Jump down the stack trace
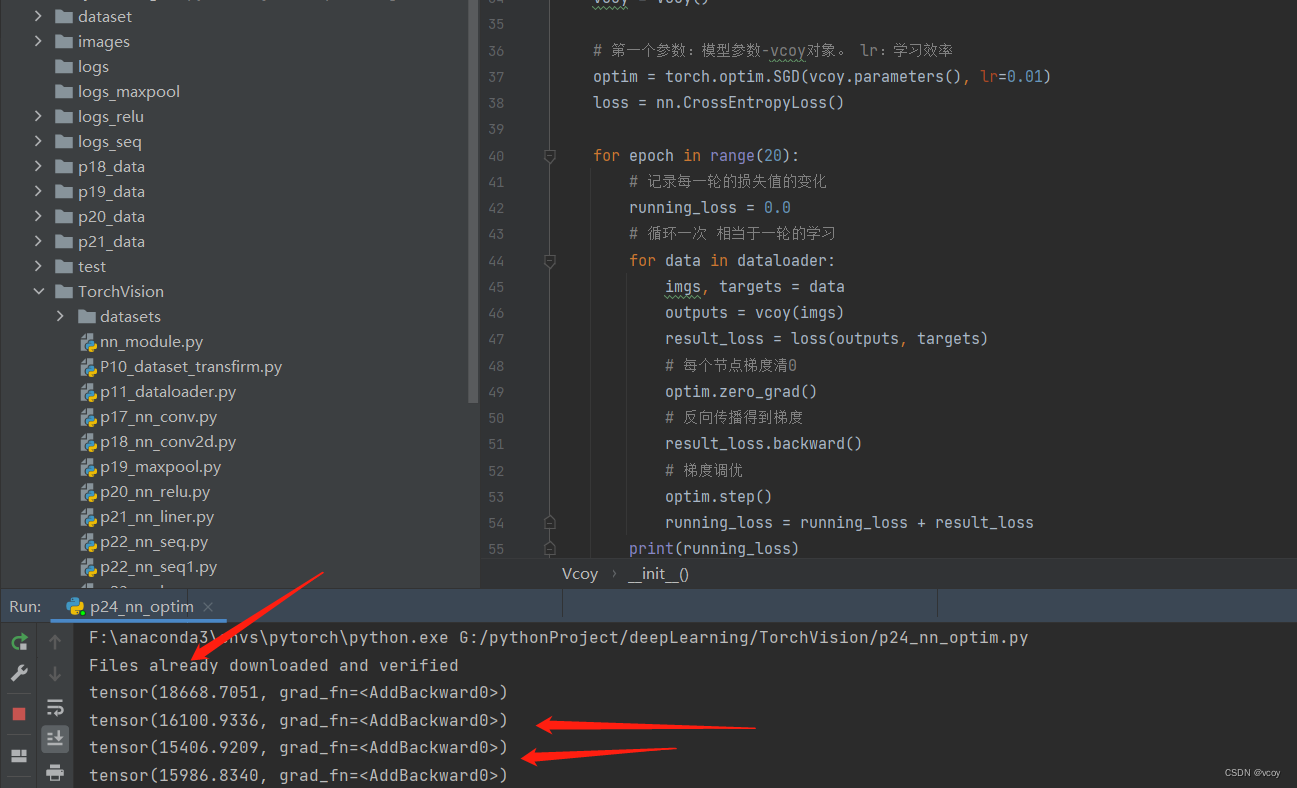 click(x=55, y=674)
